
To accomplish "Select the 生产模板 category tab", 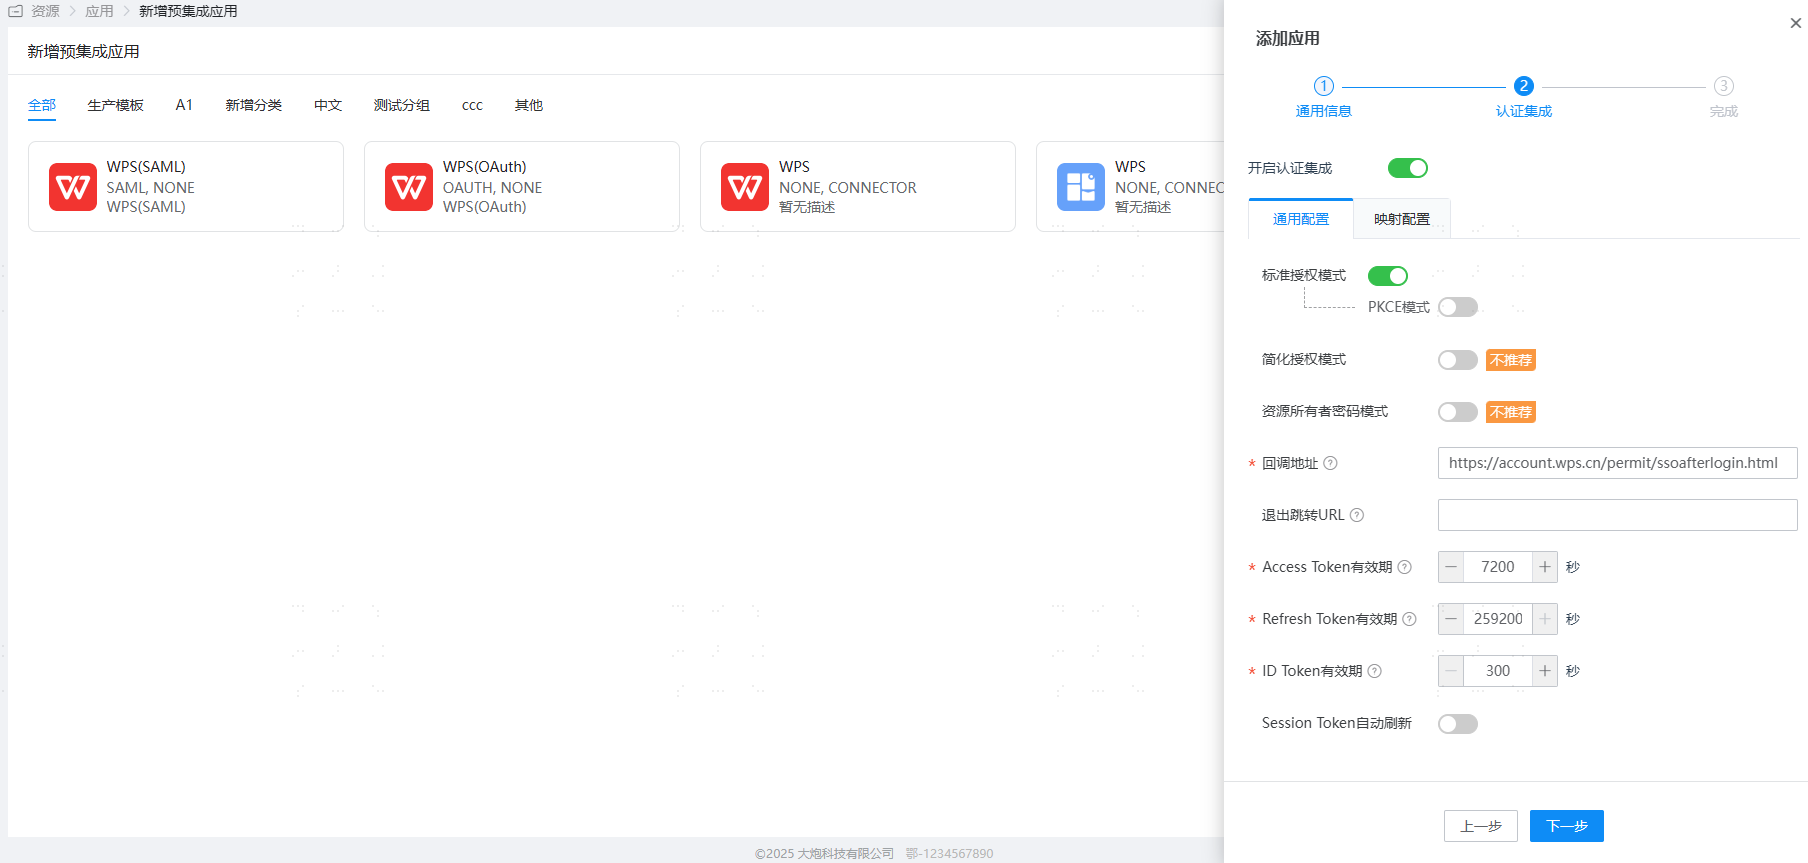I will coord(115,105).
